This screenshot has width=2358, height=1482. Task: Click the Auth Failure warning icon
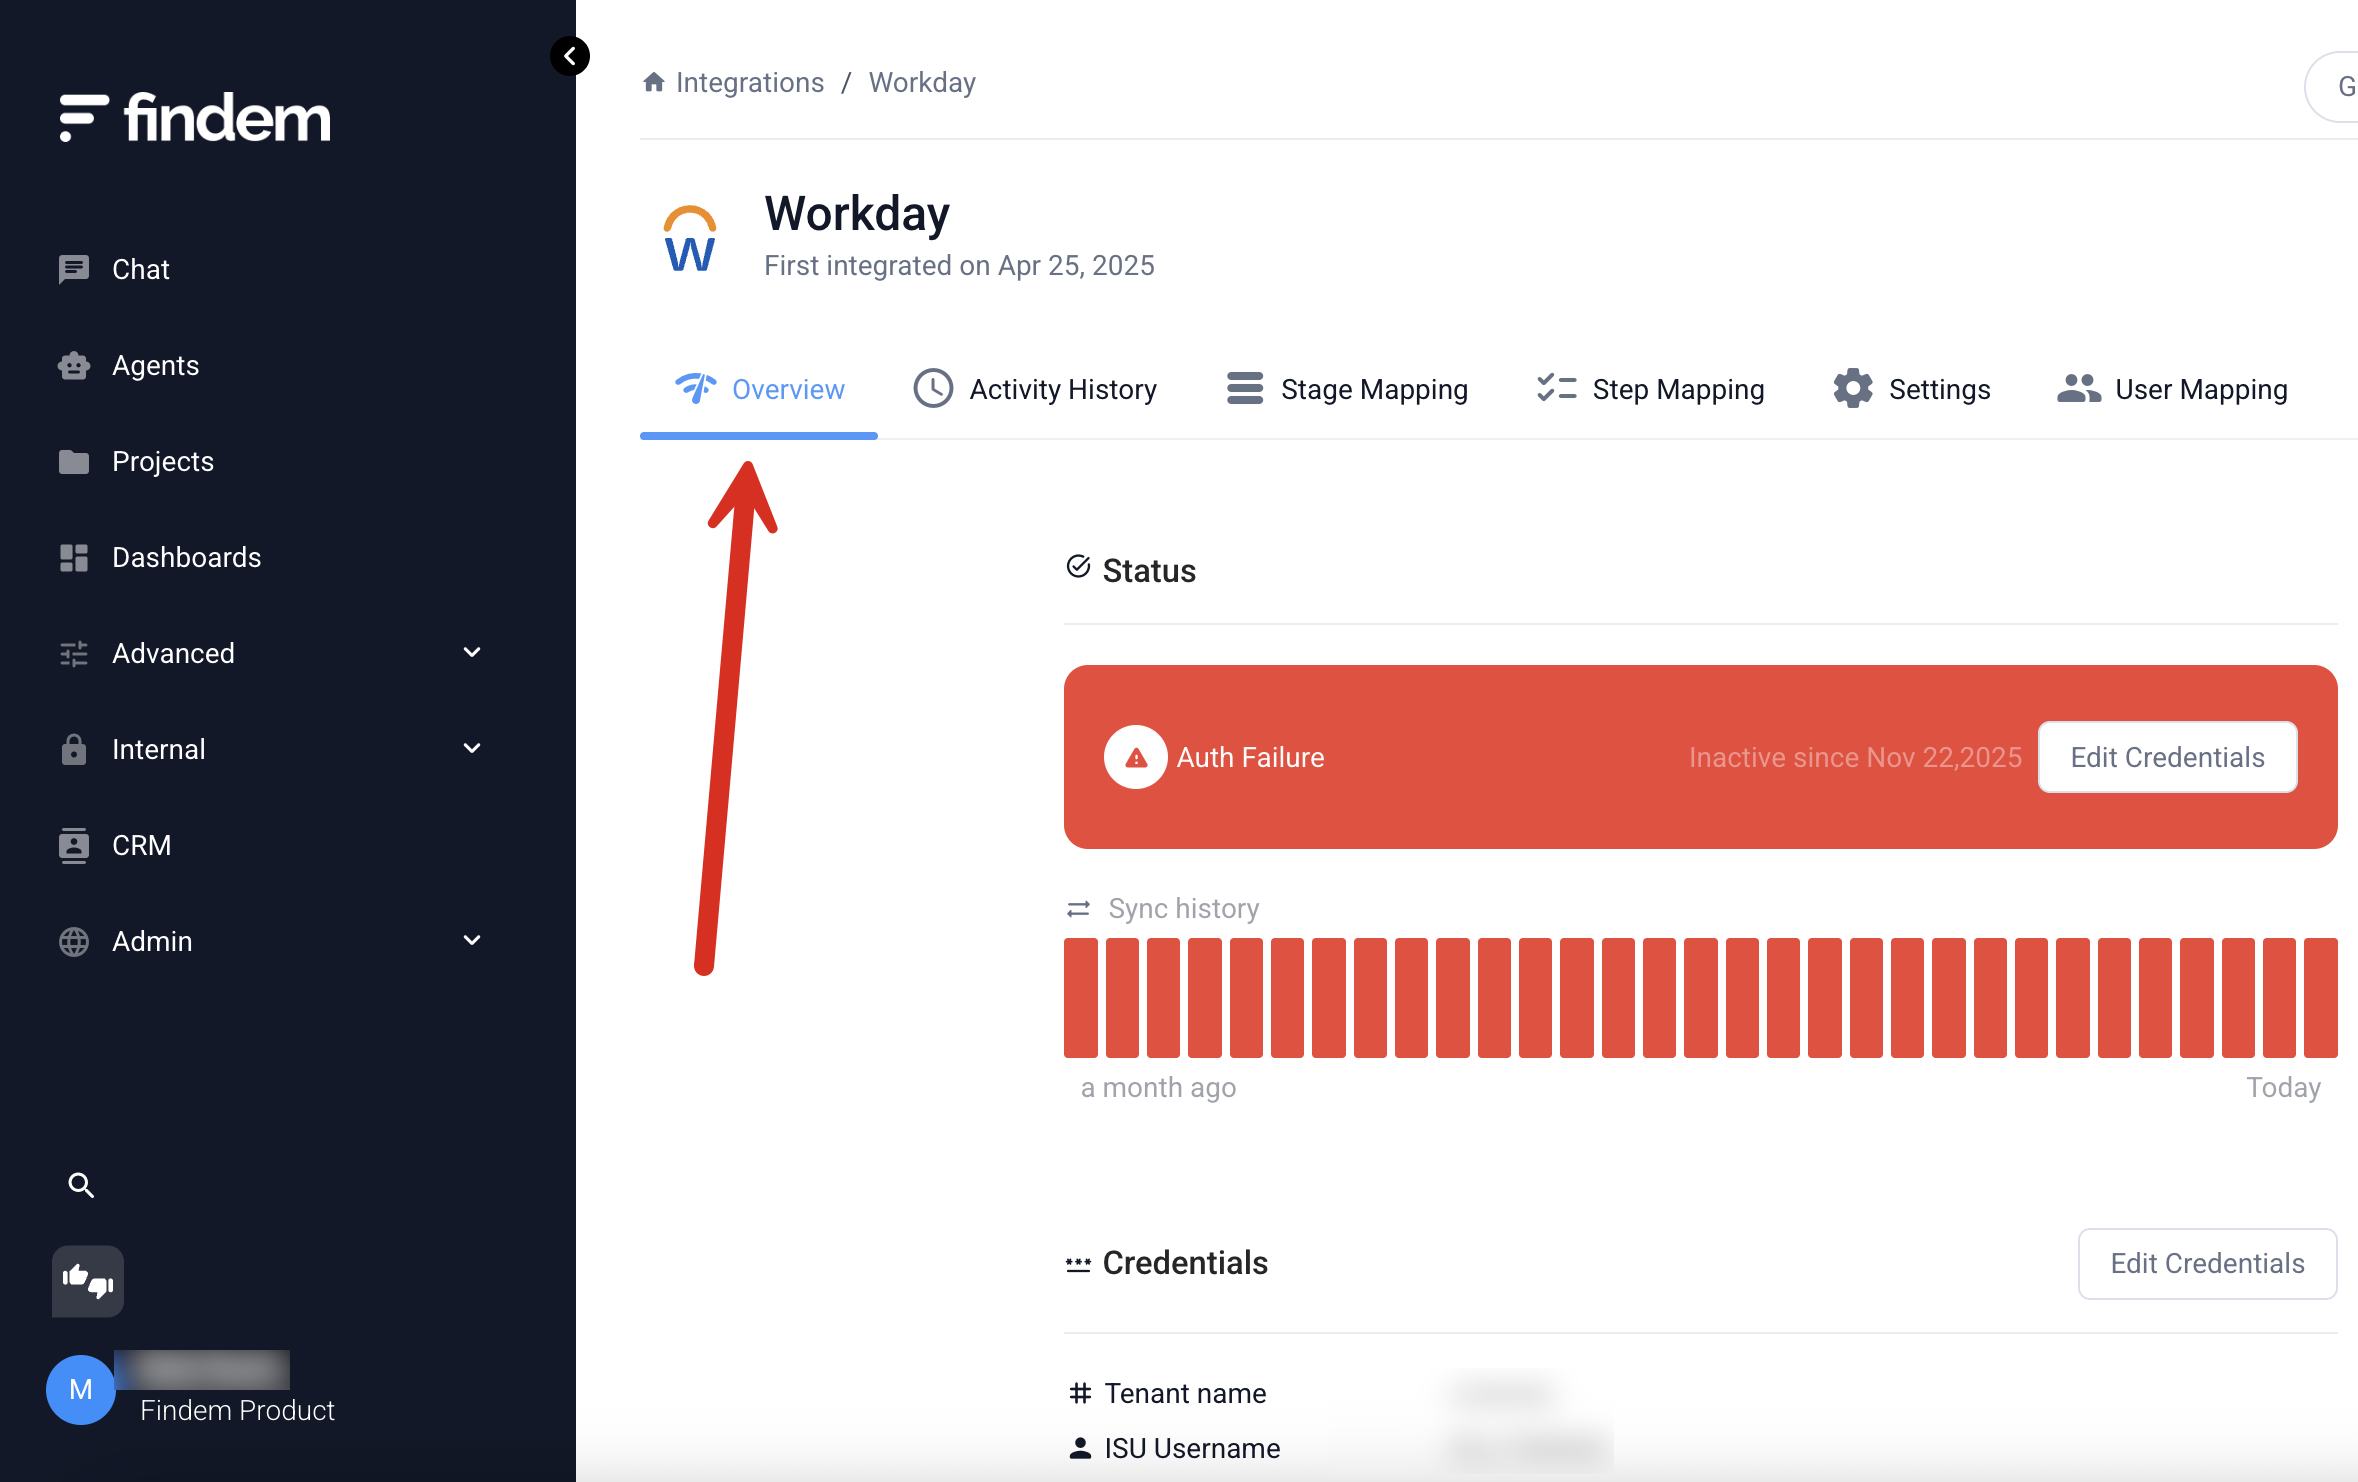tap(1136, 757)
